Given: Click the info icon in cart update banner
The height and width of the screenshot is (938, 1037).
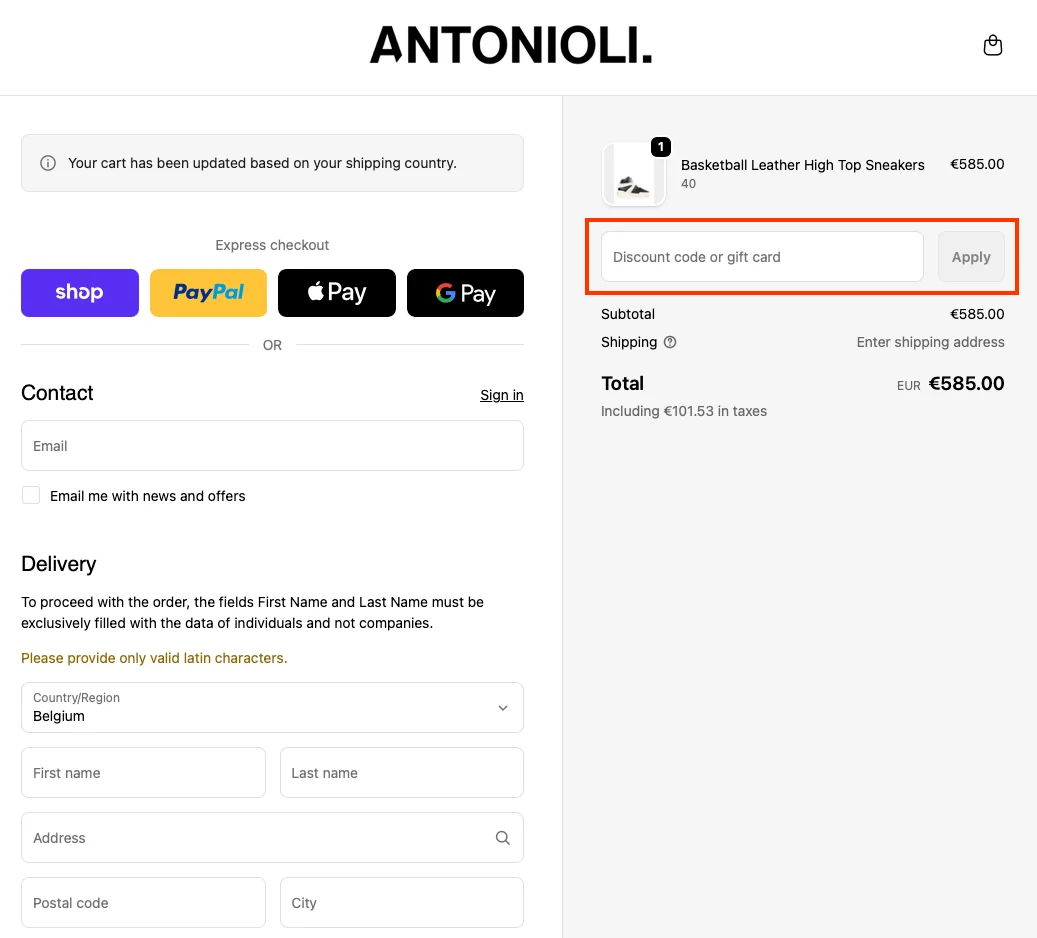Looking at the screenshot, I should click(48, 163).
